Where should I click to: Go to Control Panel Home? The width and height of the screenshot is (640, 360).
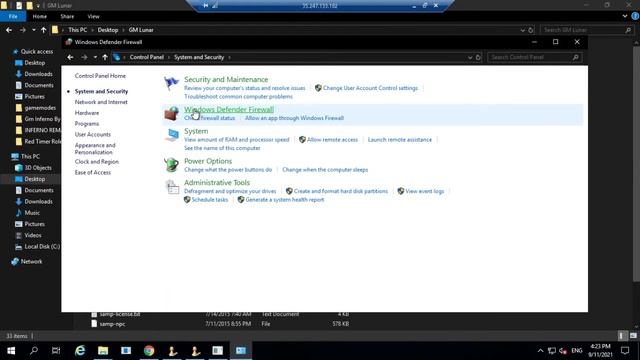click(x=100, y=76)
